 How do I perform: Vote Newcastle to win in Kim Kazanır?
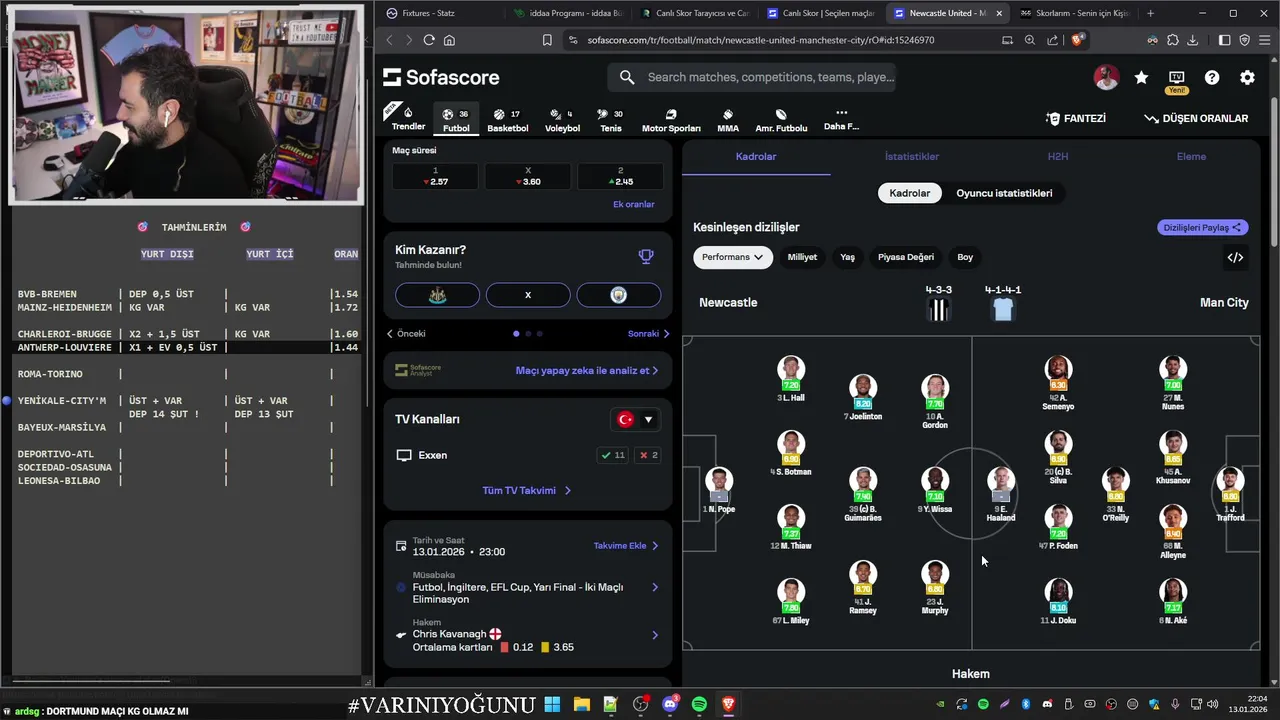click(x=437, y=295)
